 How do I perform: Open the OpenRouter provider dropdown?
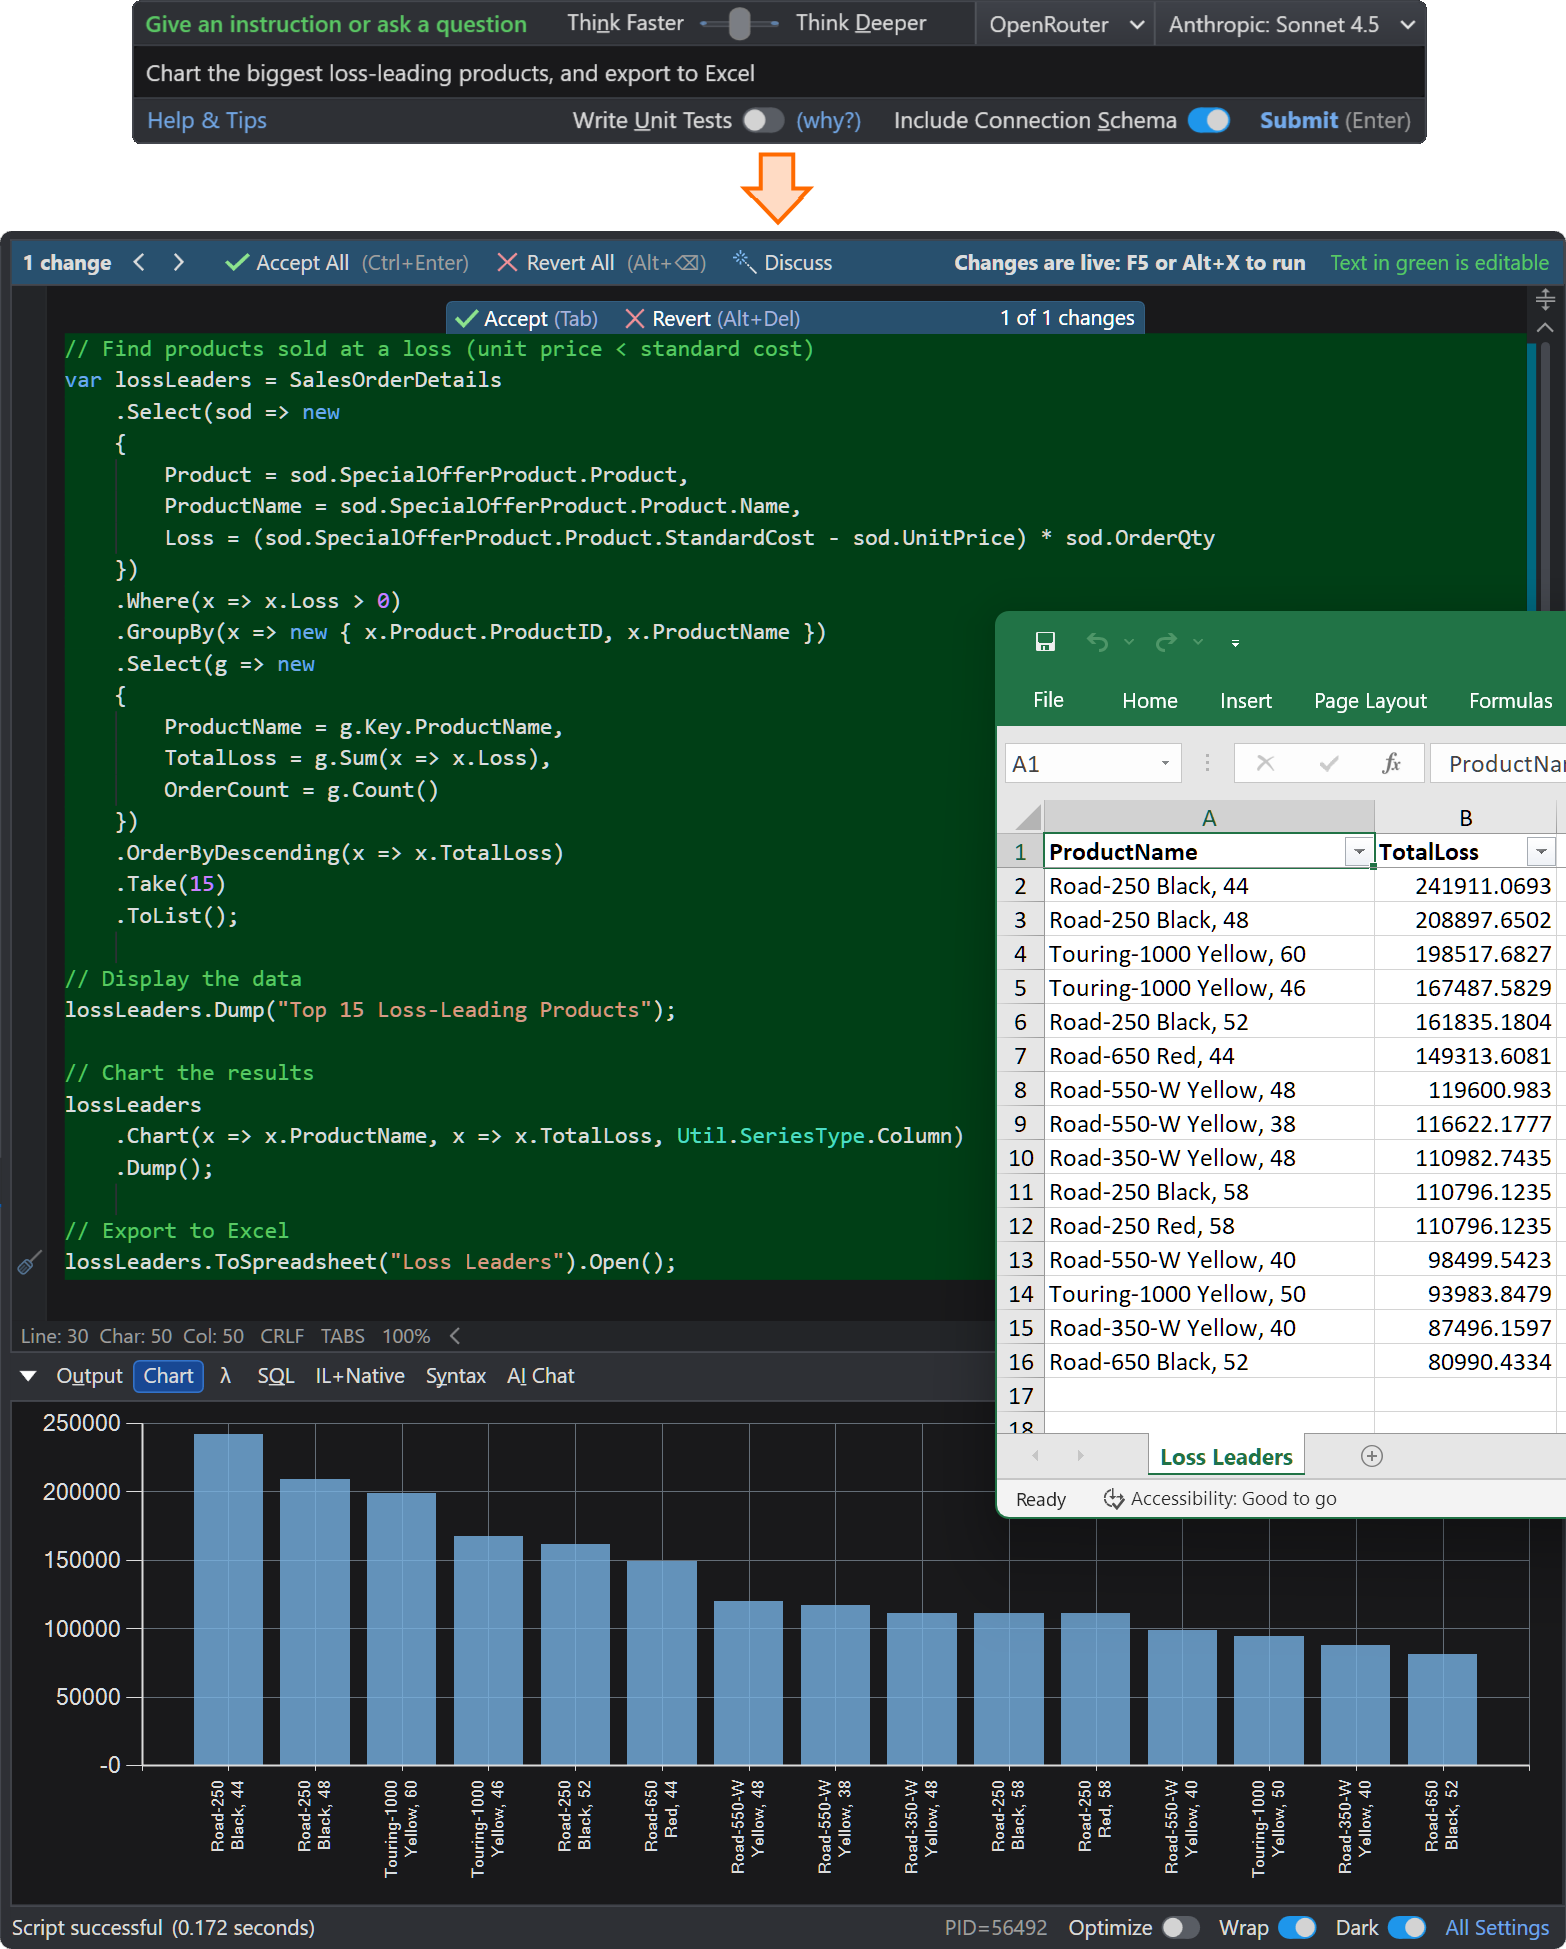point(1065,25)
